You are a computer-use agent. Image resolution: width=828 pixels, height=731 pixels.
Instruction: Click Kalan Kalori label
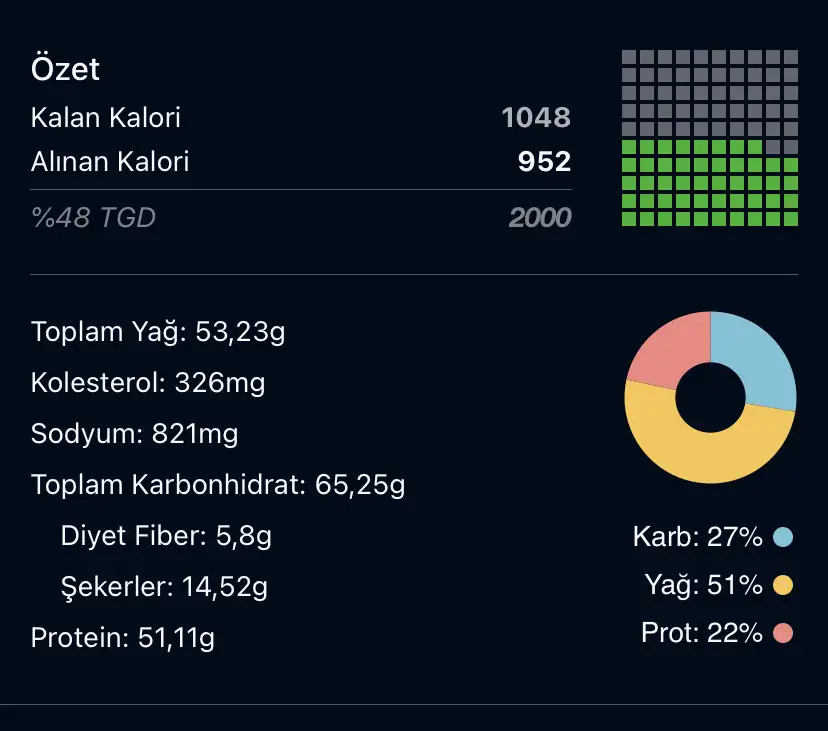click(x=106, y=118)
